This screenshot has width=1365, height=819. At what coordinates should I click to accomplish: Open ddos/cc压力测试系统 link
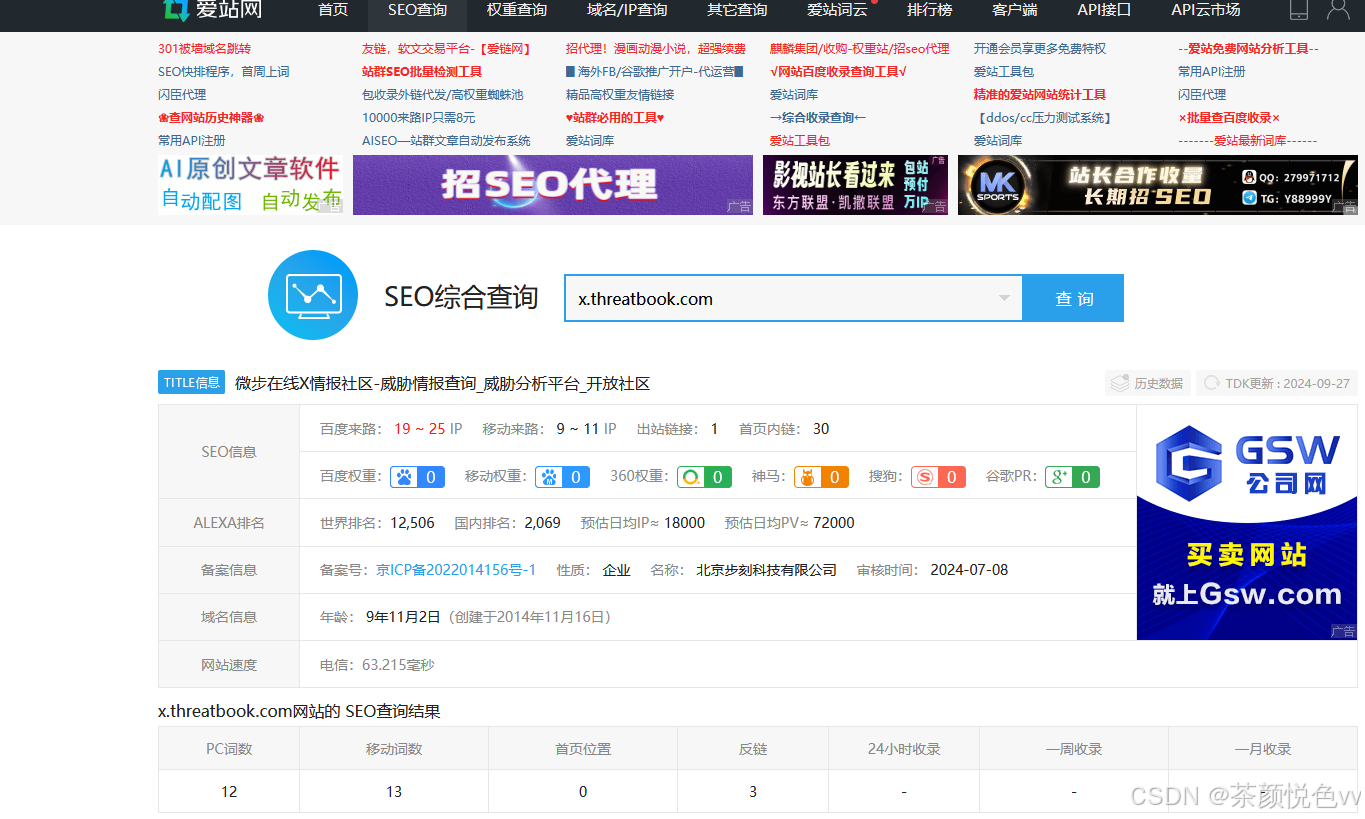[1043, 118]
